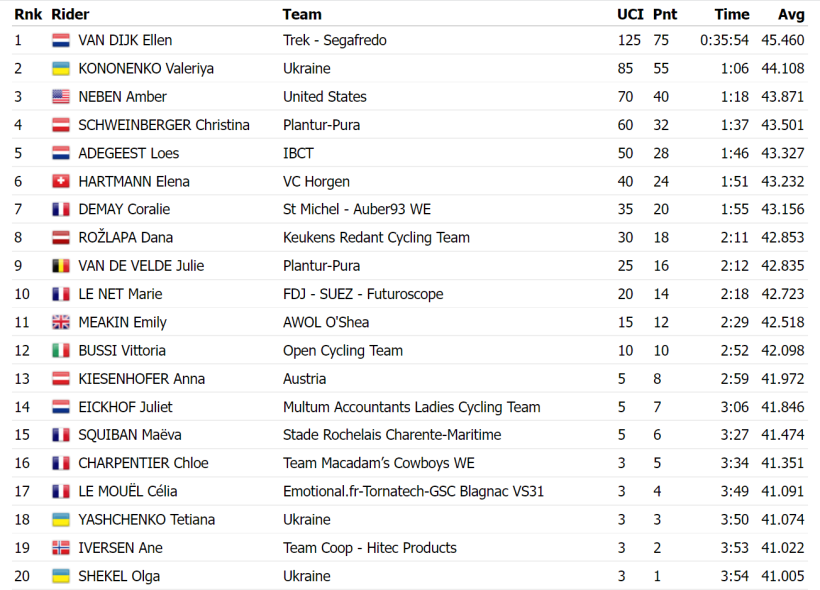Click the Netherlands flag beside VAN DIJK Ellen
Viewport: 820px width, 590px height.
pos(61,40)
